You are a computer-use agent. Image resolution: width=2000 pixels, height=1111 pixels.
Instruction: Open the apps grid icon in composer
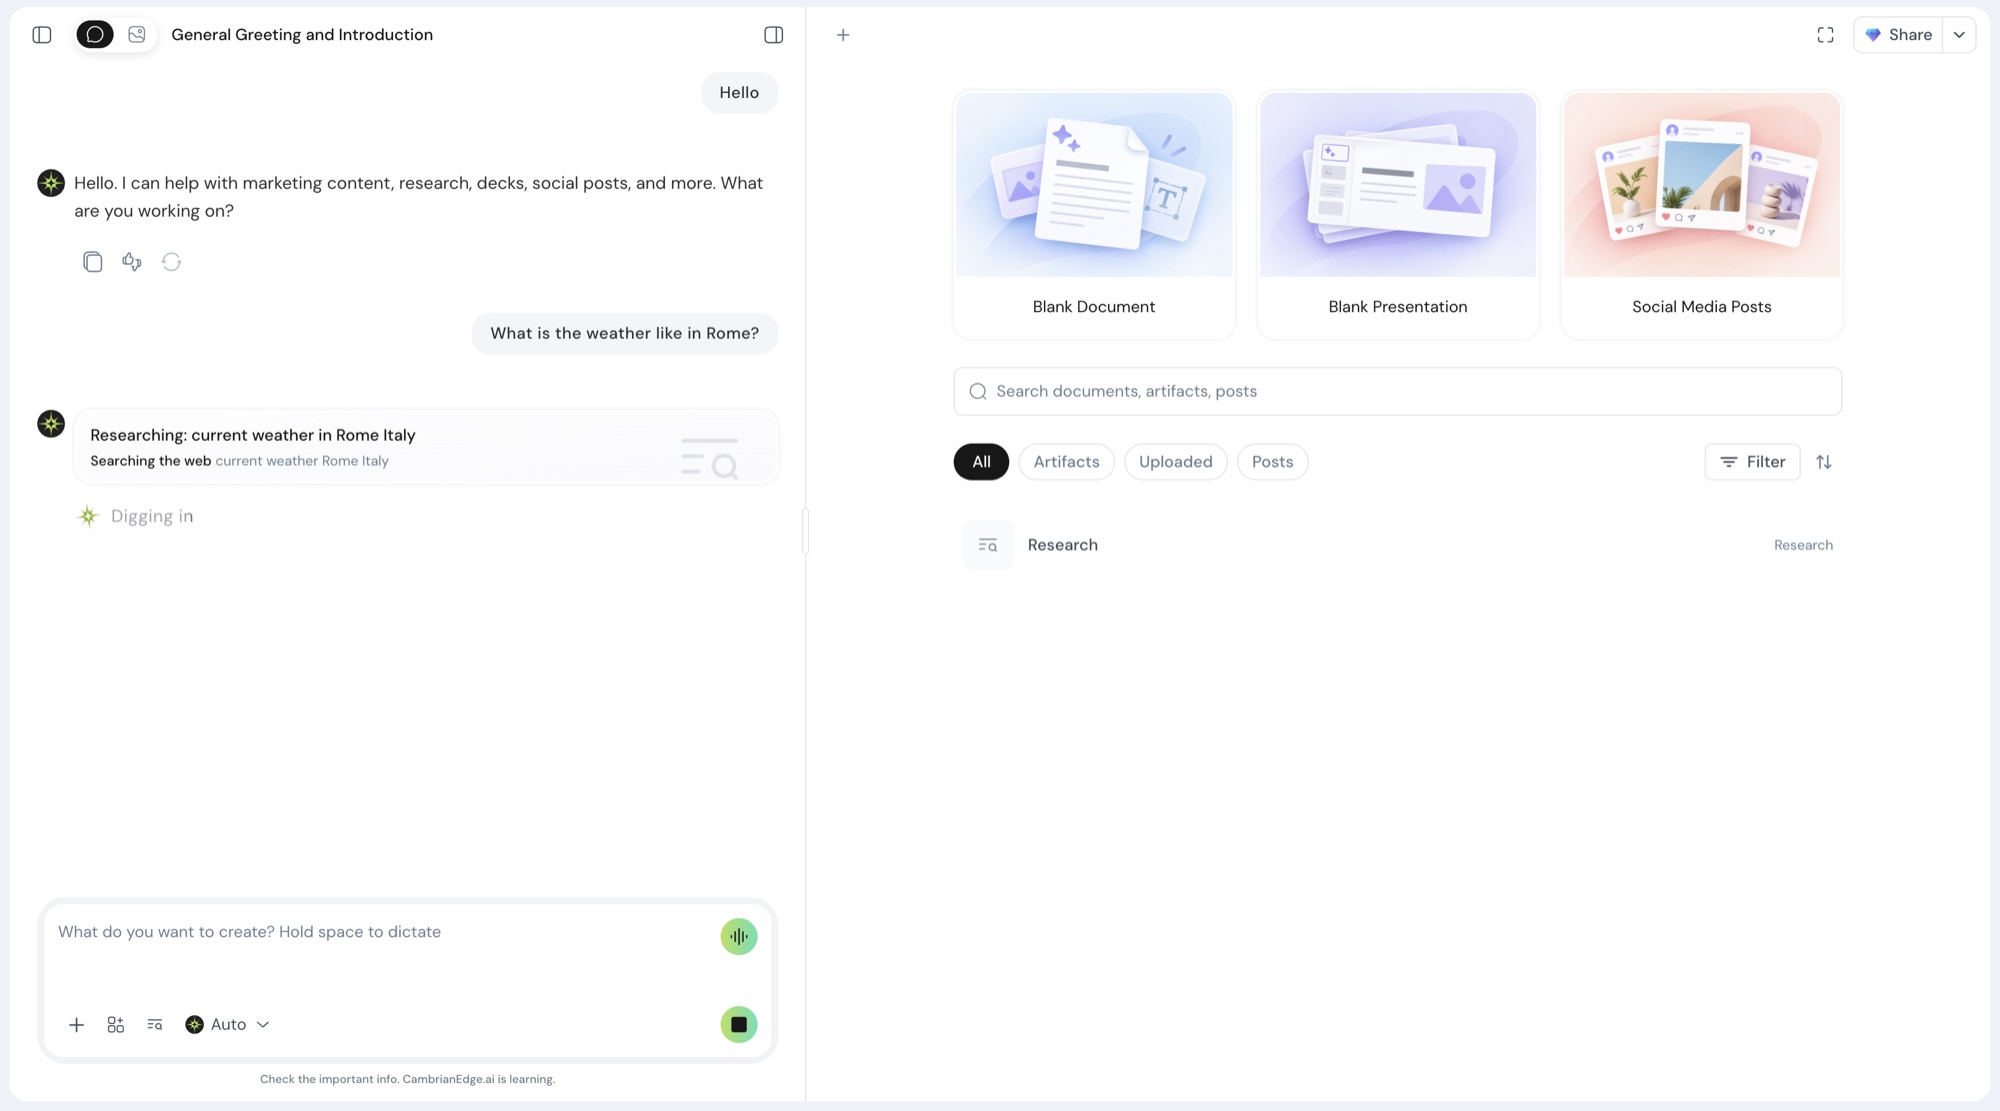tap(116, 1025)
